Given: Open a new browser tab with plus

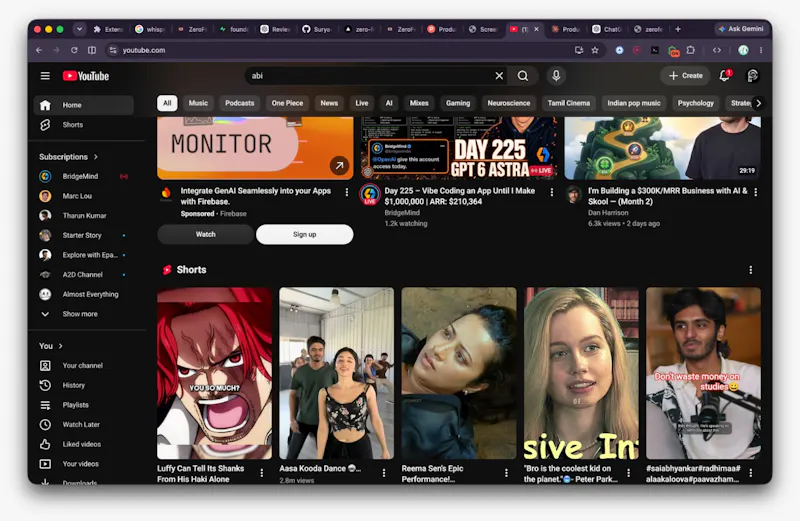Looking at the screenshot, I should click(x=678, y=29).
